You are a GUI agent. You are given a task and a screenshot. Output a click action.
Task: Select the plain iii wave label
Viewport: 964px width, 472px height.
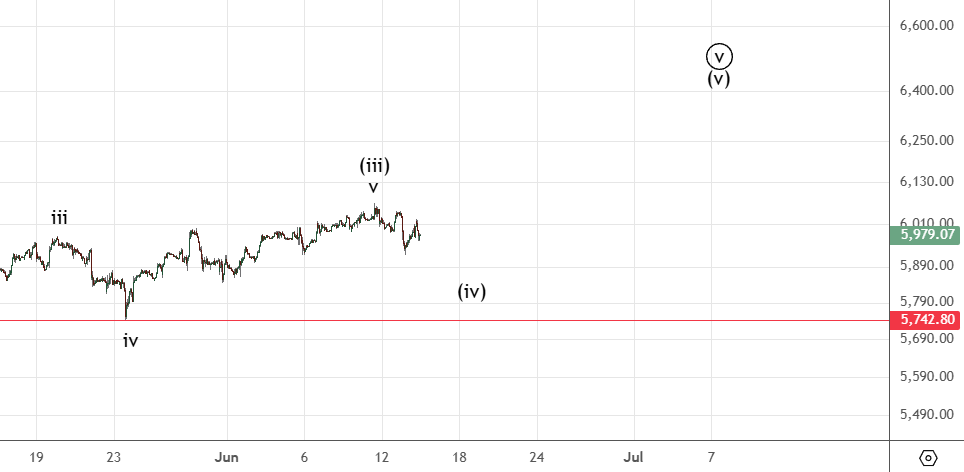pos(60,217)
